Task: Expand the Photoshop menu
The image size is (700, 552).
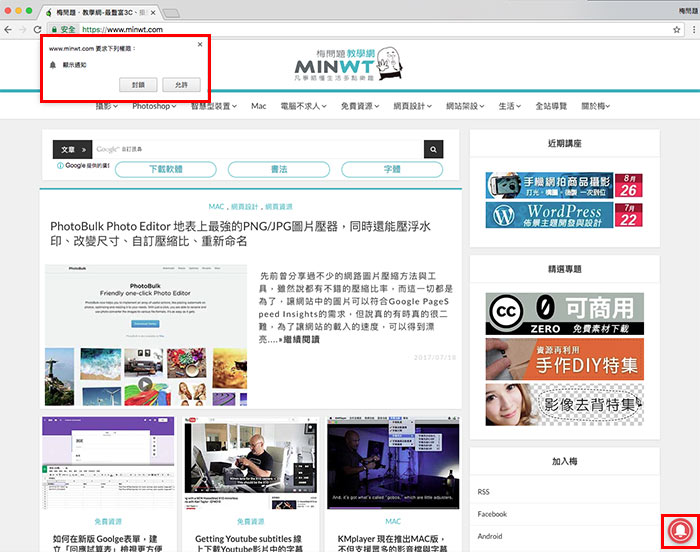Action: (x=154, y=106)
